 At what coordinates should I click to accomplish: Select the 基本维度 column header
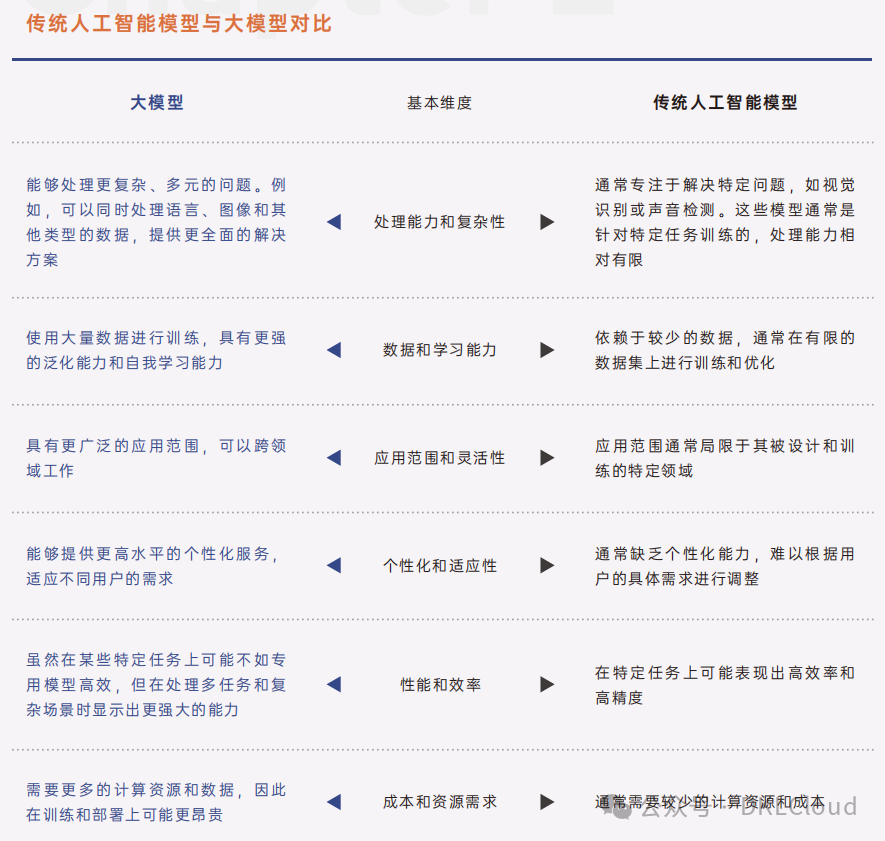click(x=438, y=103)
